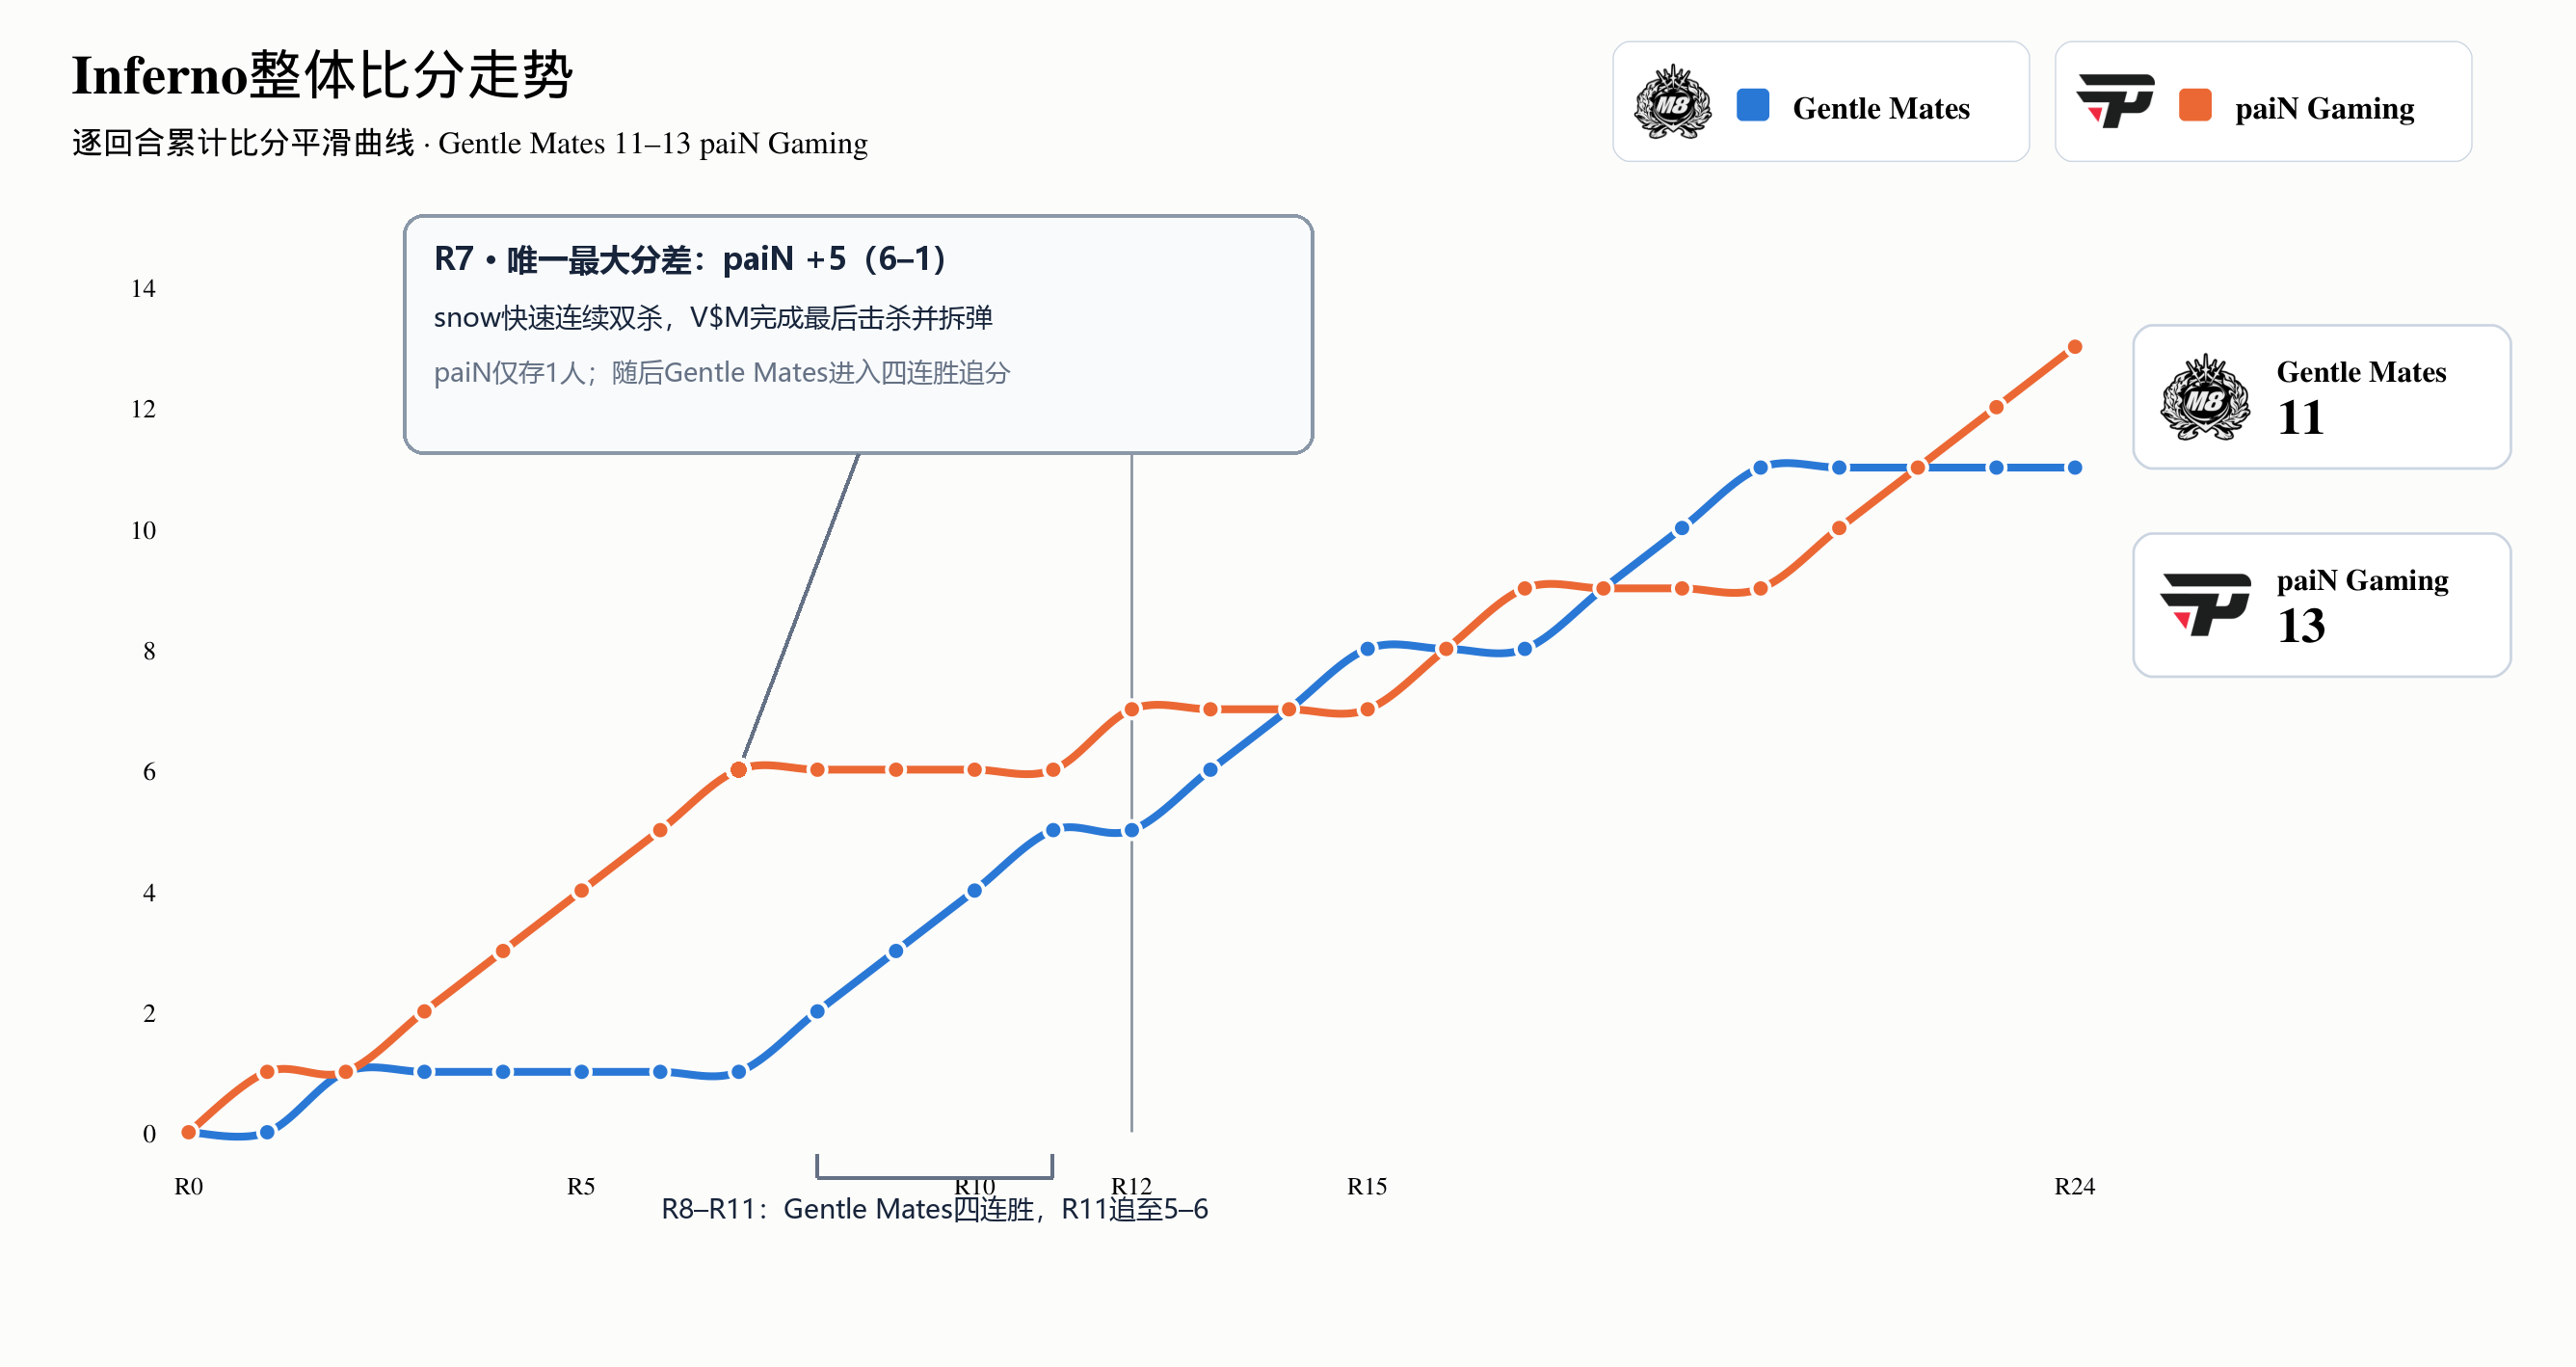
Task: Click the orange paiN Gaming color swatch
Action: click(2195, 105)
